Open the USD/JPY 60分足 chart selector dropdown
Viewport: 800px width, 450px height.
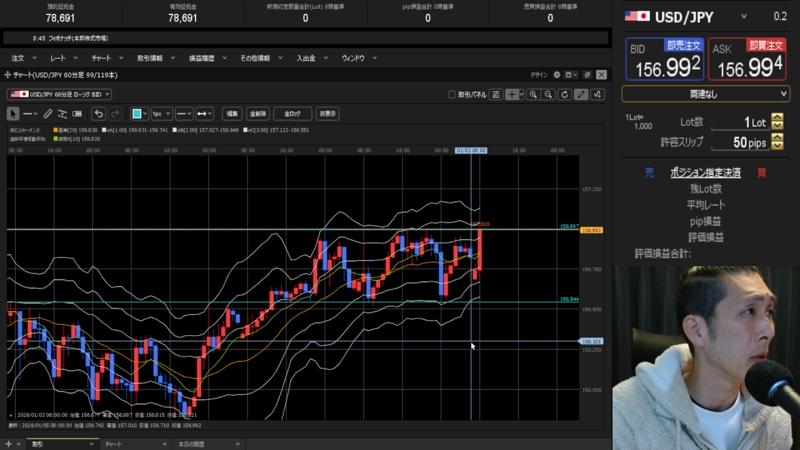pyautogui.click(x=58, y=94)
